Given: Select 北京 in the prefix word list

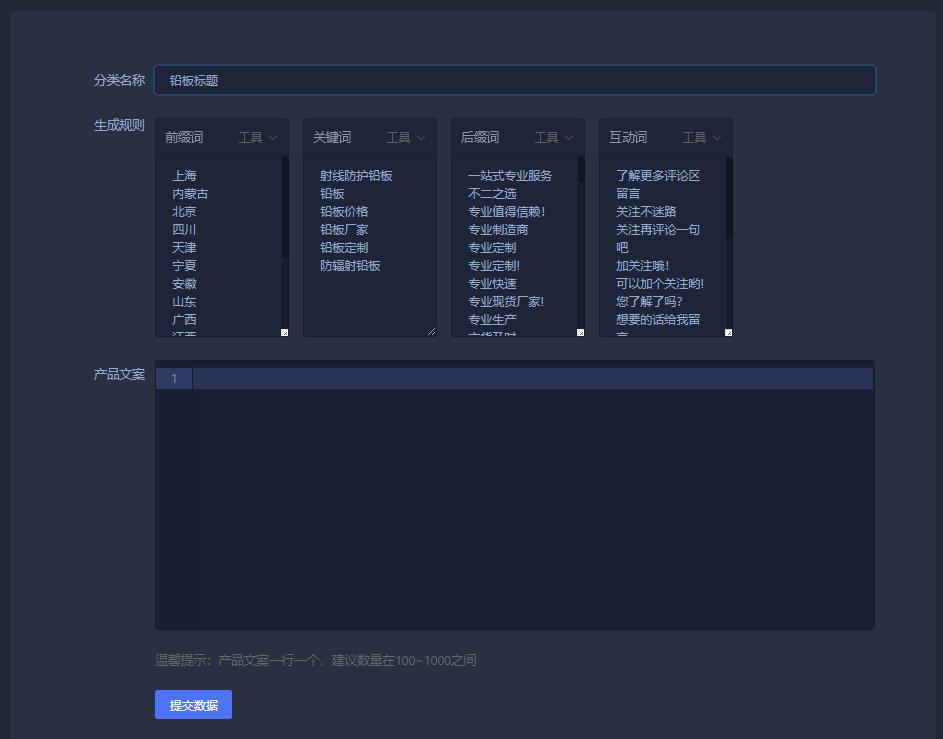Looking at the screenshot, I should pos(184,211).
